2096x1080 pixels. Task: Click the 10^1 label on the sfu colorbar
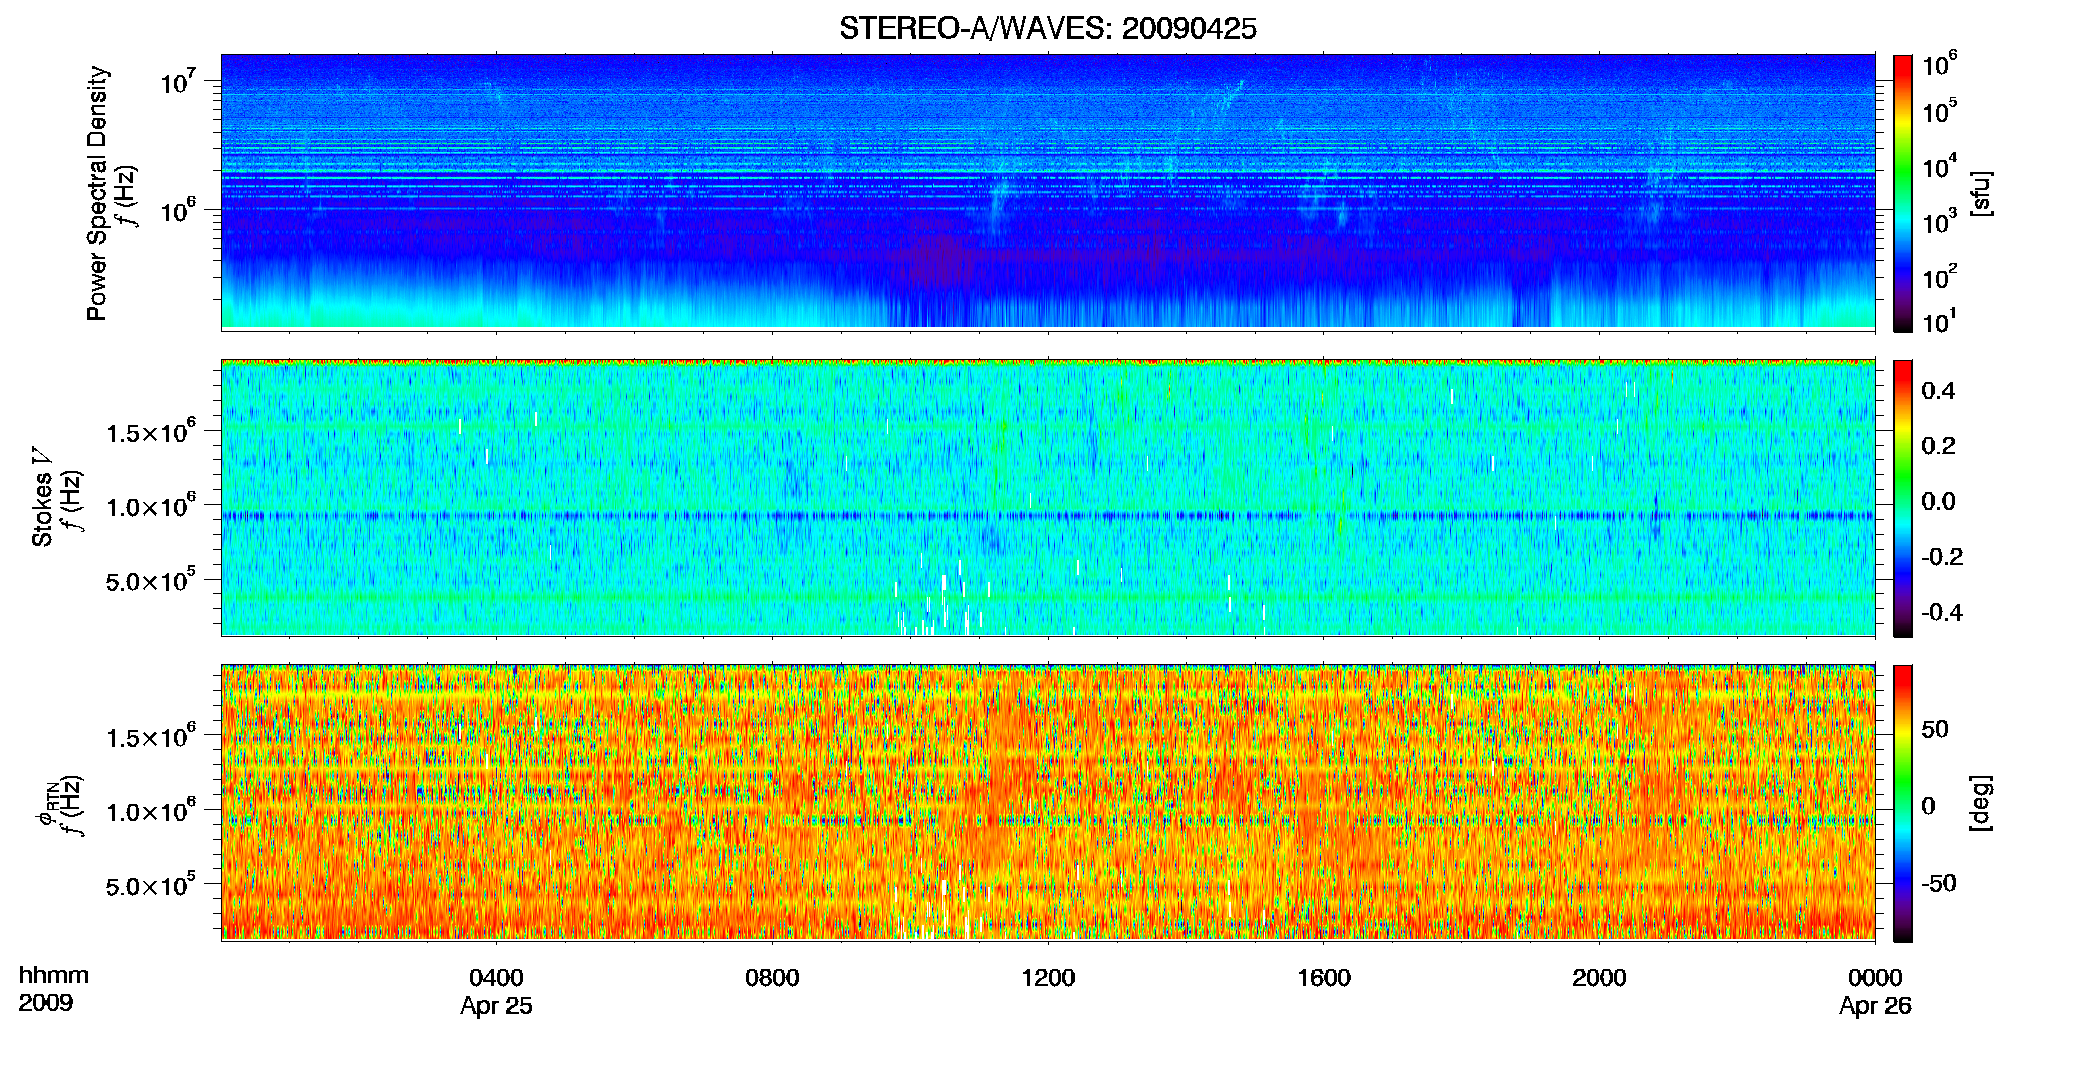(1940, 320)
